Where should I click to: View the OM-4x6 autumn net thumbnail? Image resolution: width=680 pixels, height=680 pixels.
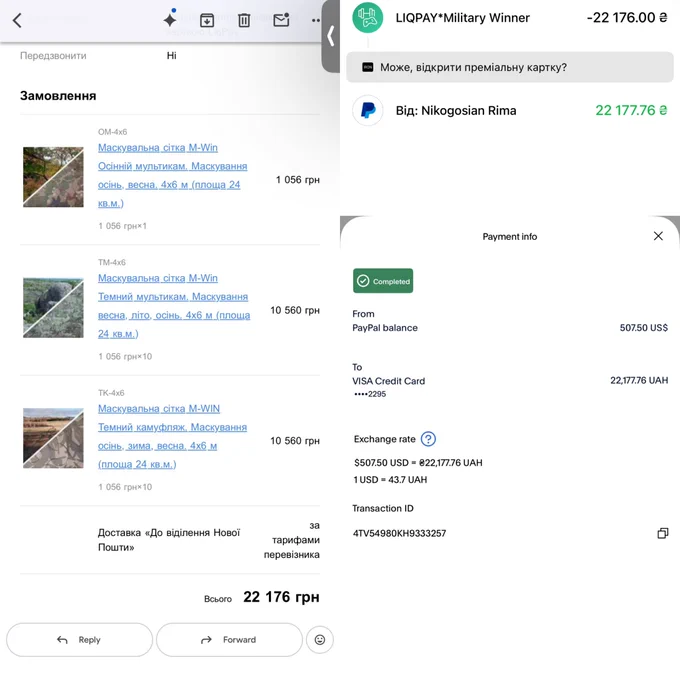(53, 177)
